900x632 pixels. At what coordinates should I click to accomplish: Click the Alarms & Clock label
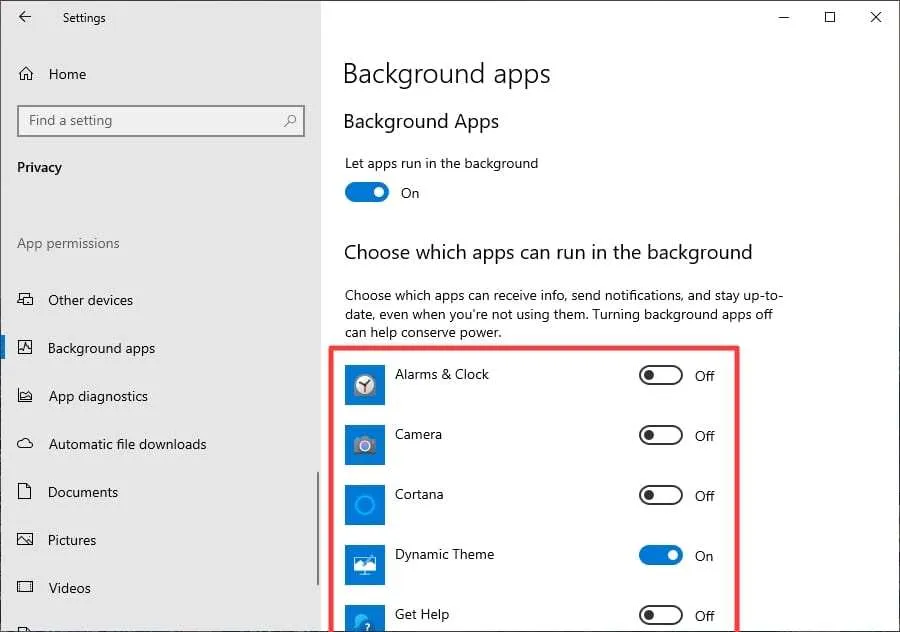tap(441, 374)
